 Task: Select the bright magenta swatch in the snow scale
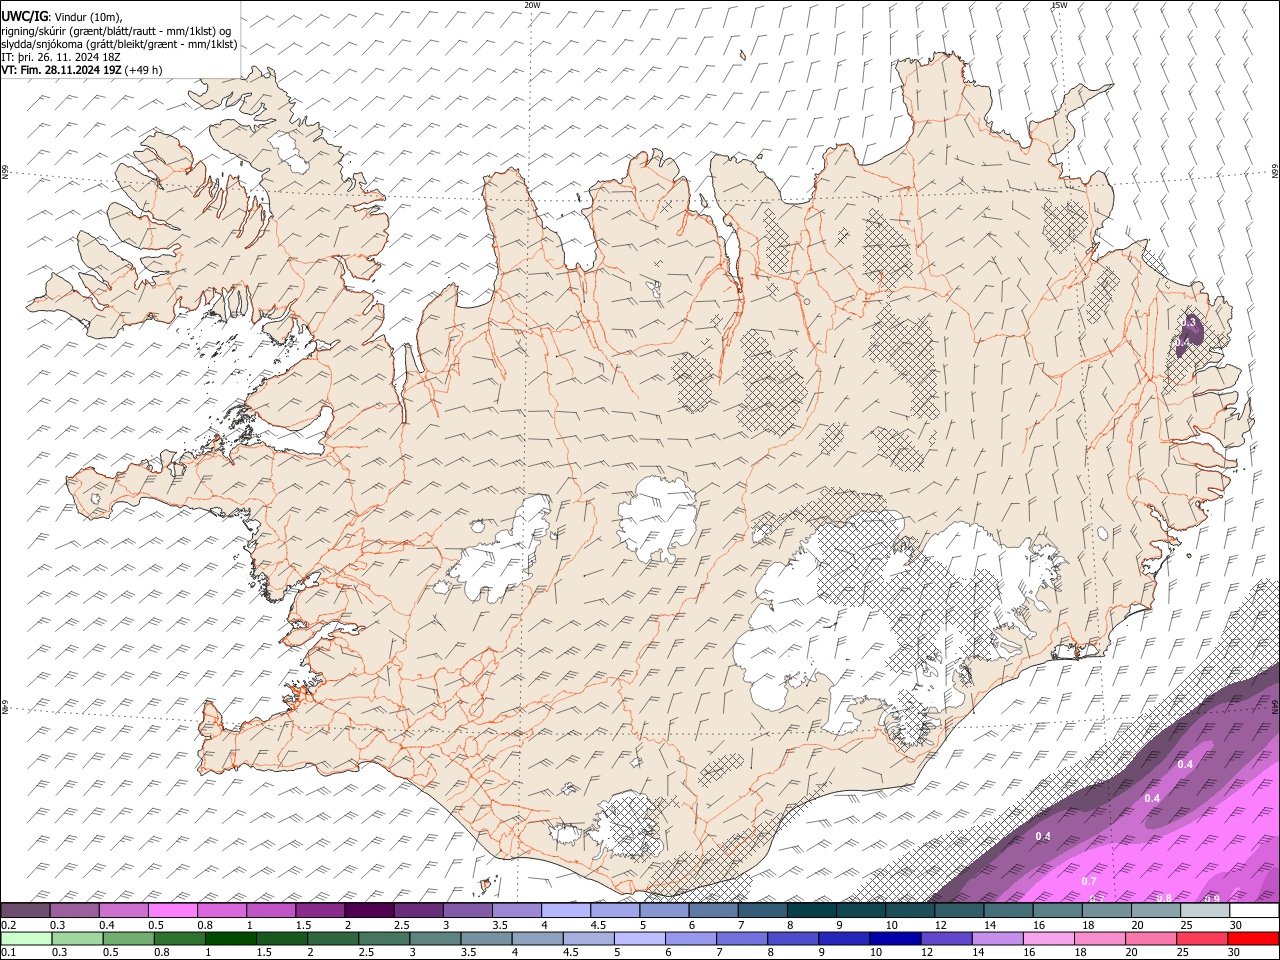173,910
